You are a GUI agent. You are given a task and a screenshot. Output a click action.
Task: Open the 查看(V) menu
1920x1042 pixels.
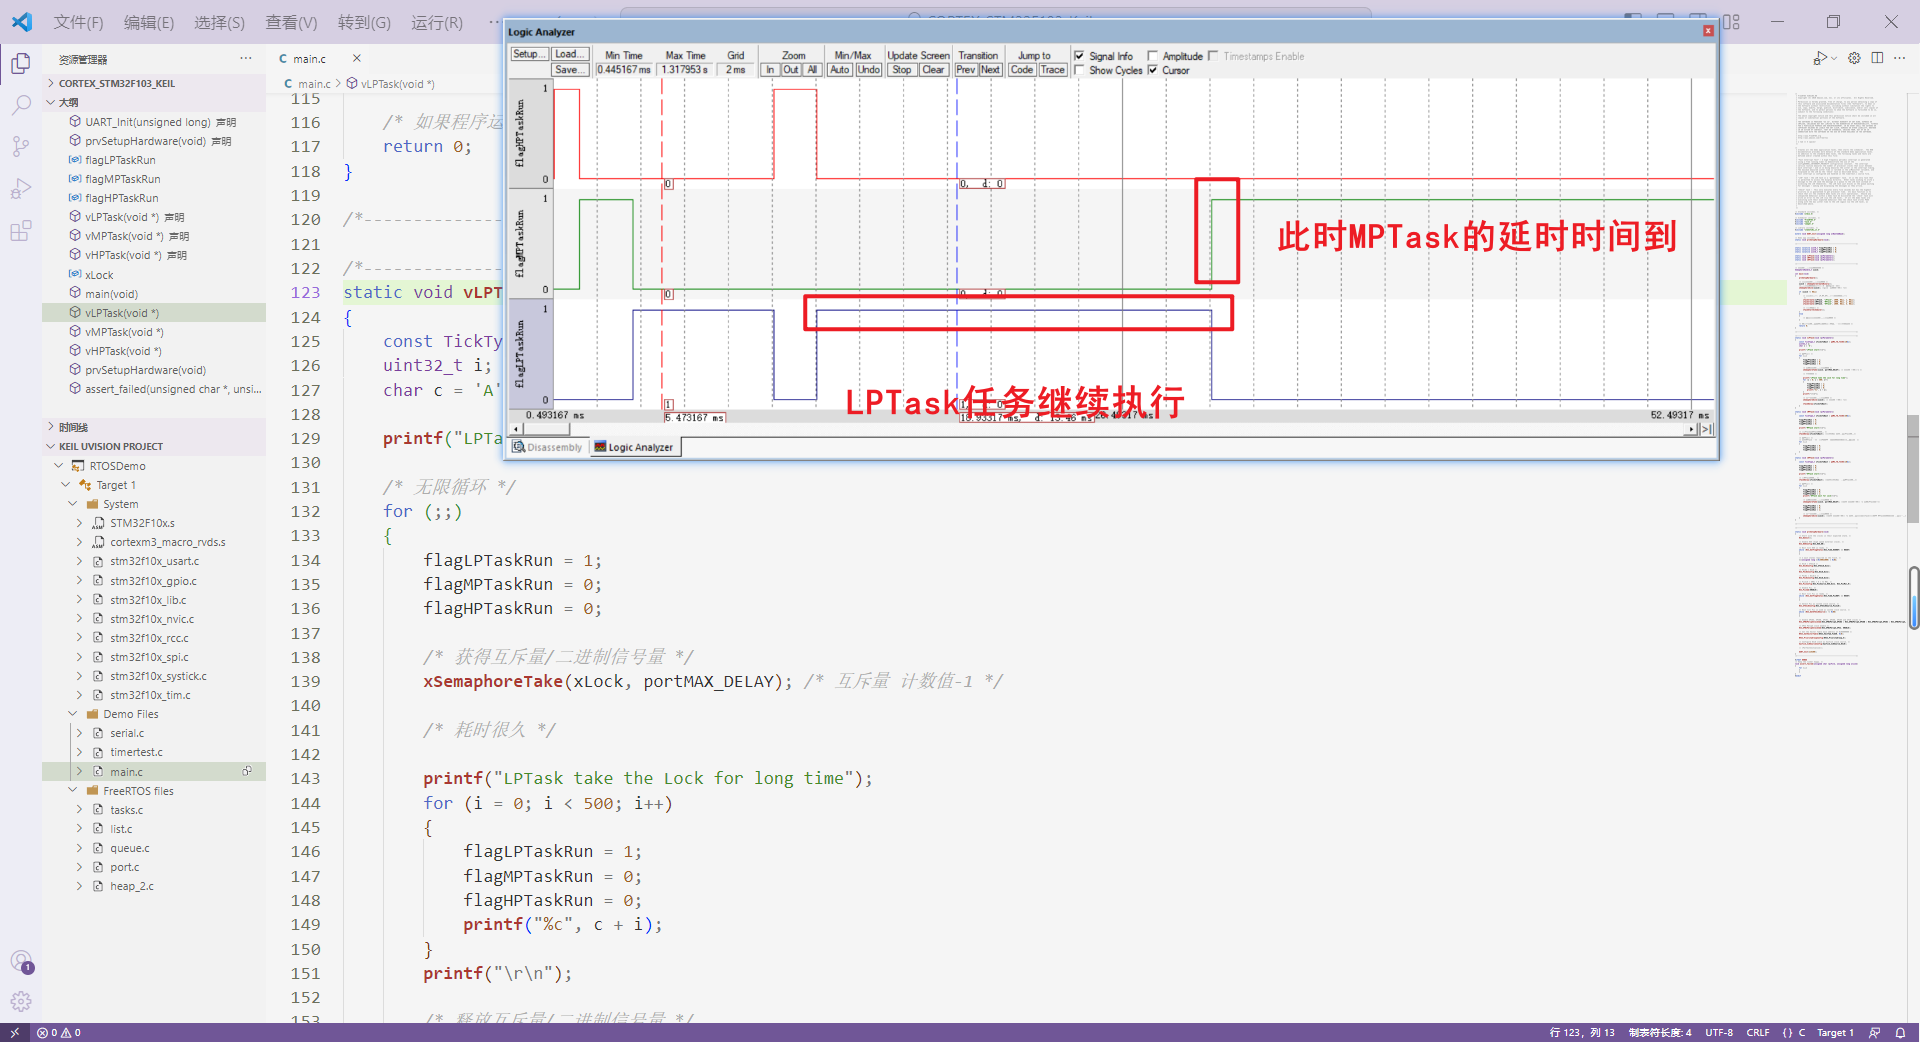point(291,22)
